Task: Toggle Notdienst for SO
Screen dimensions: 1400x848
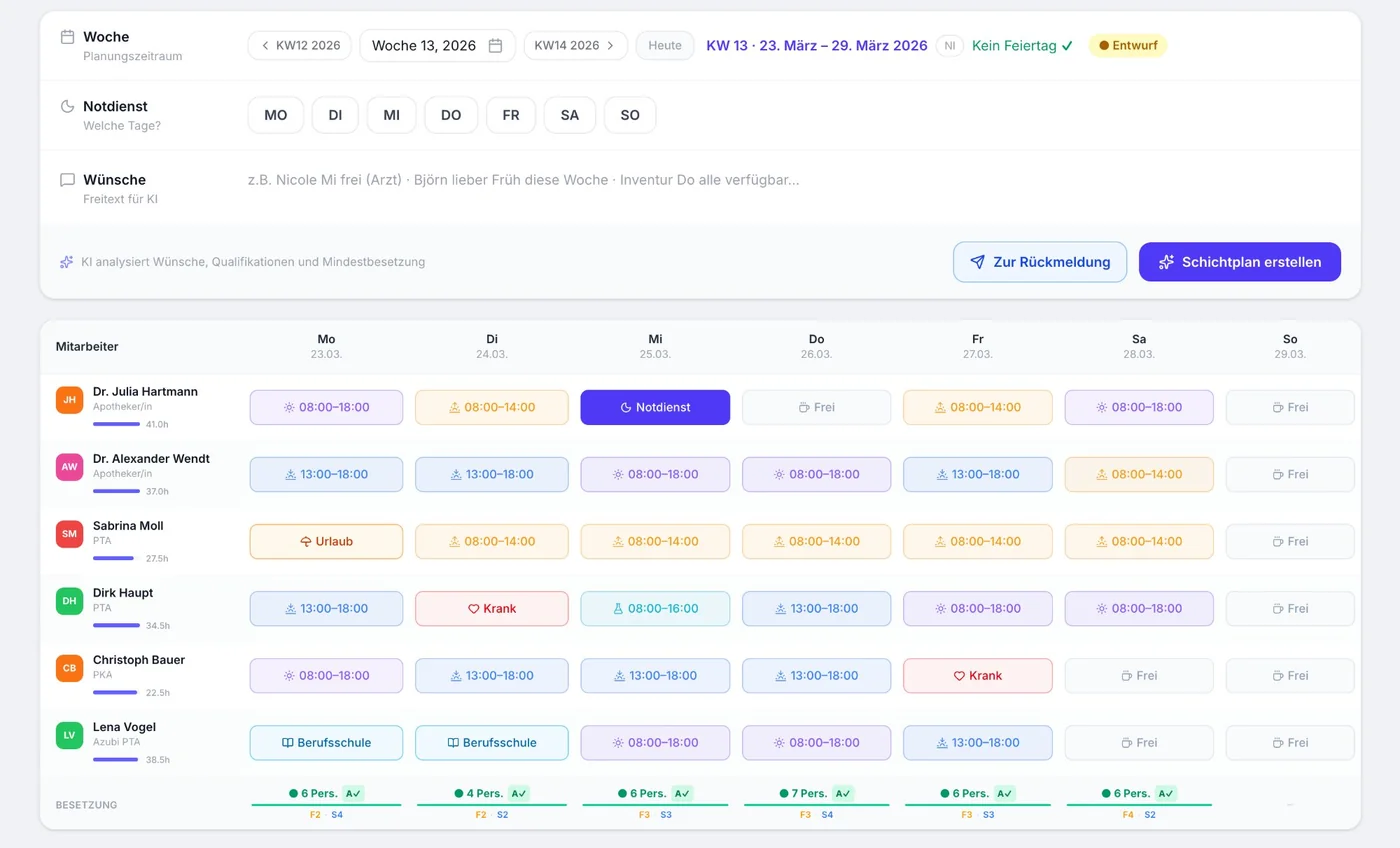Action: tap(630, 115)
